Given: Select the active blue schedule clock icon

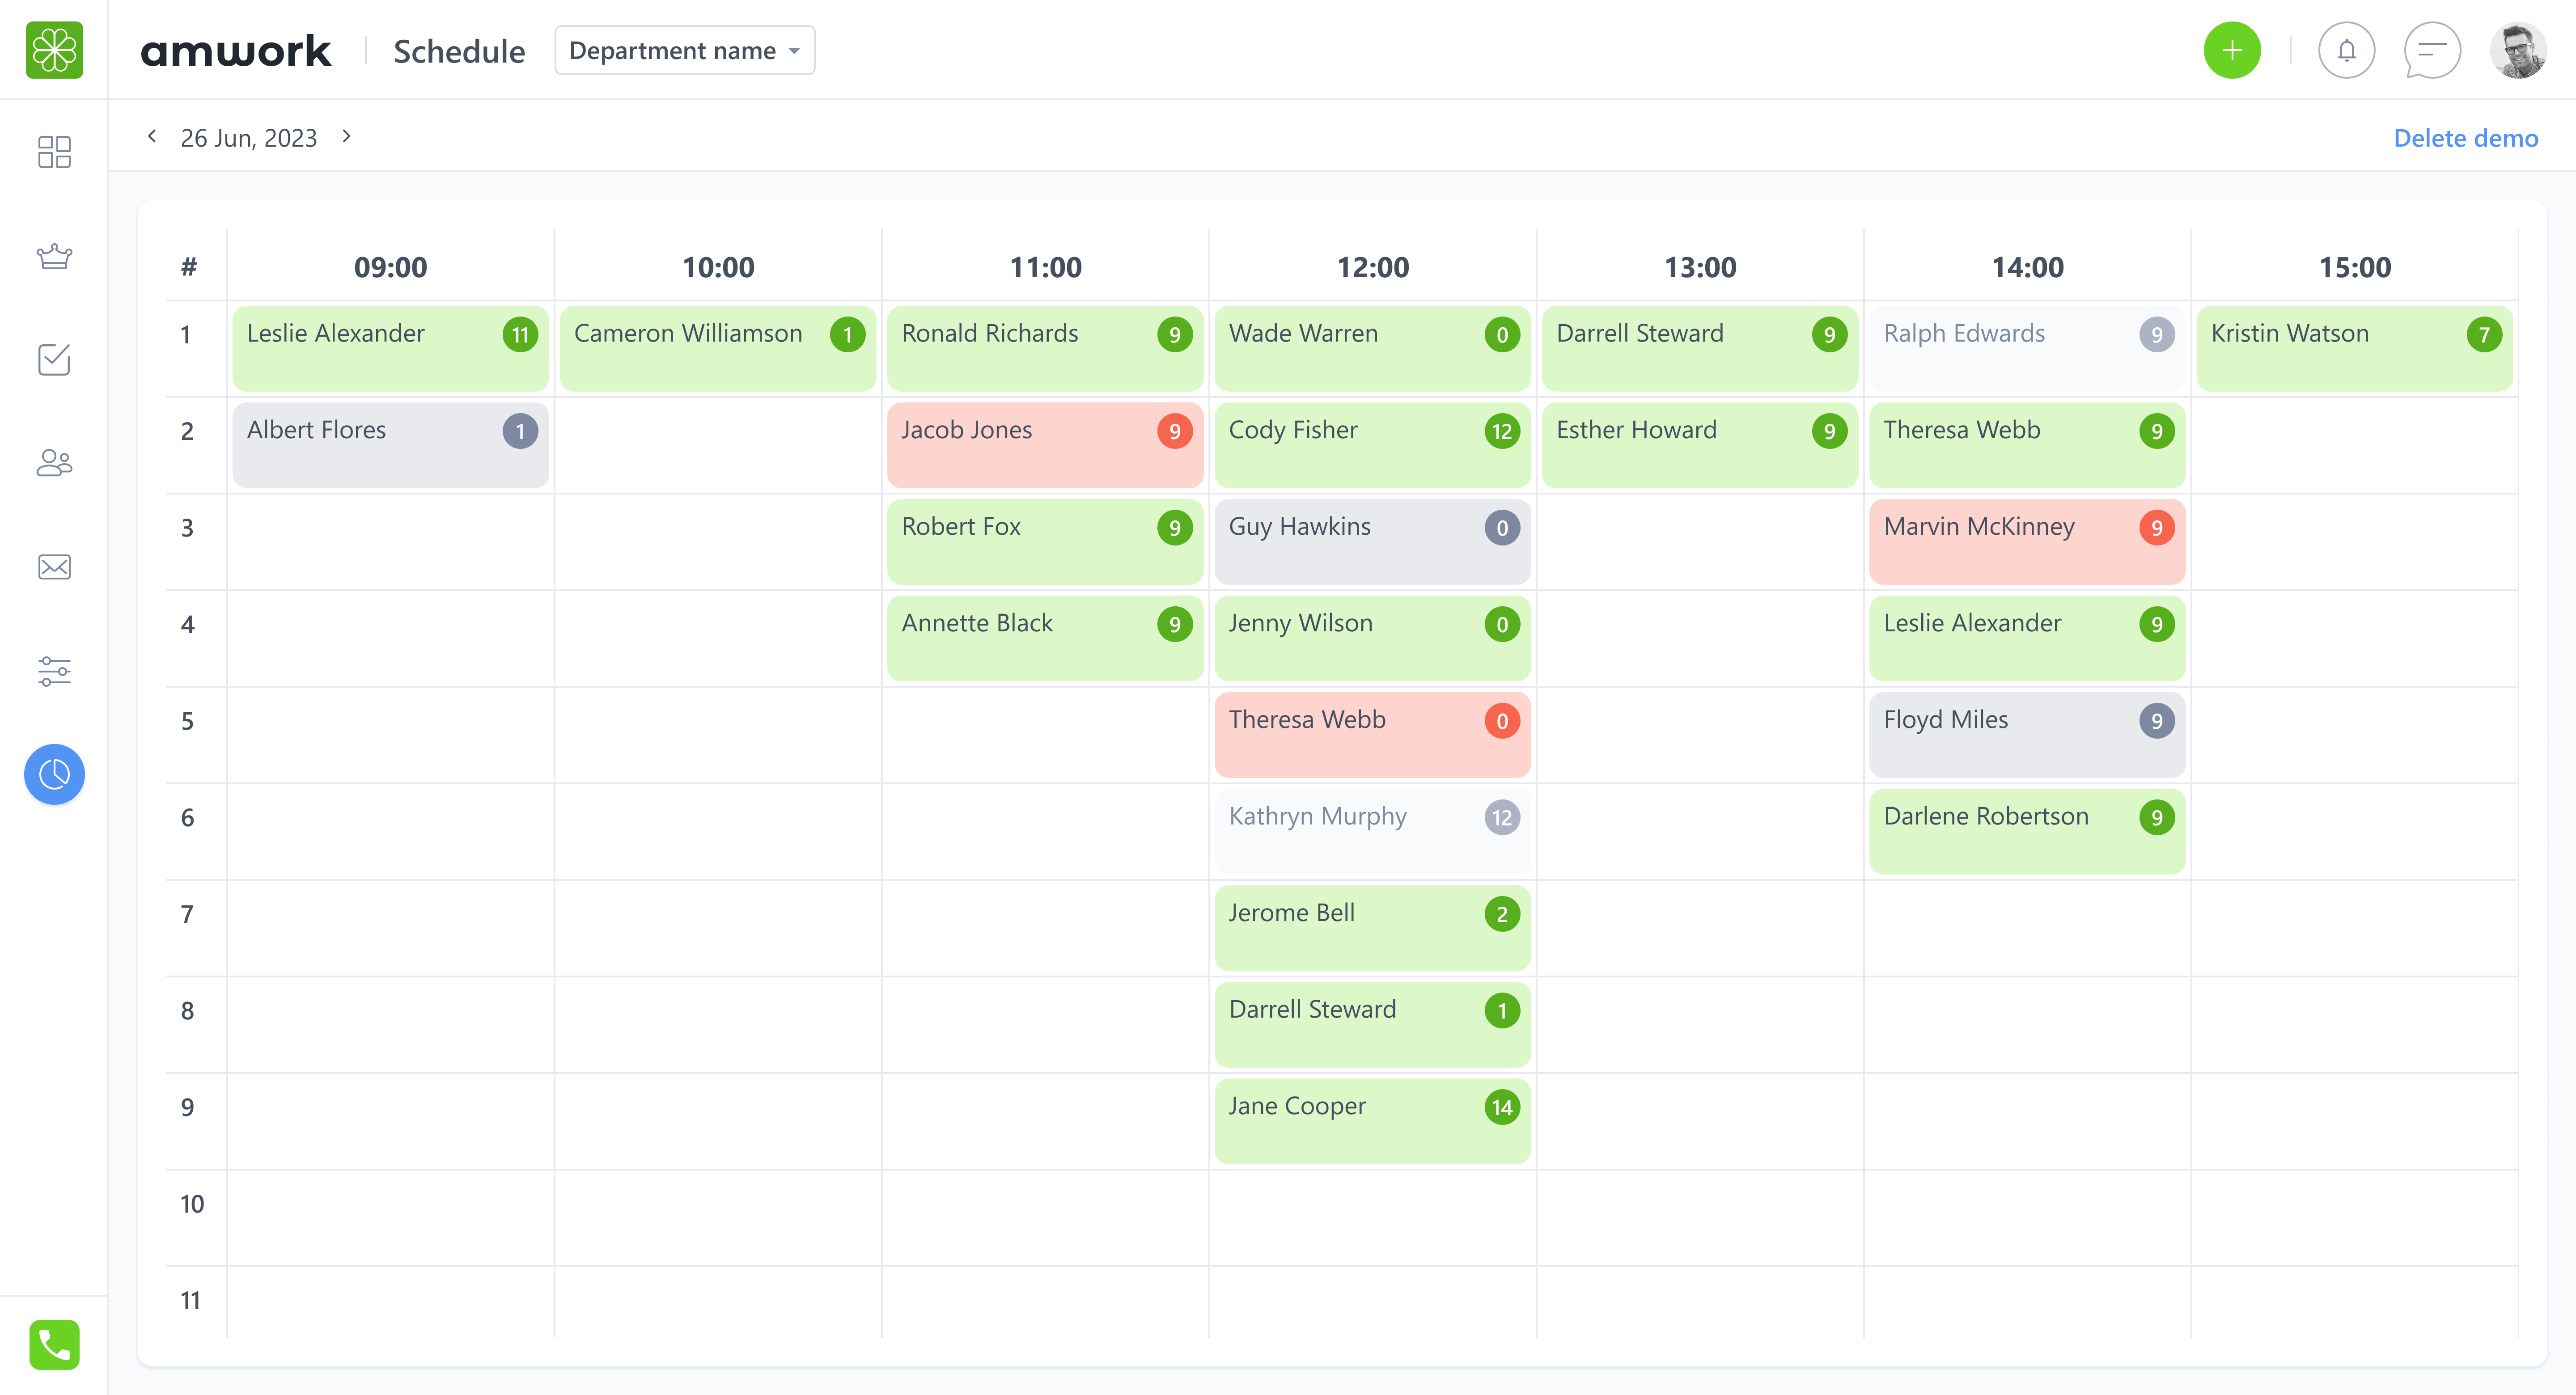Looking at the screenshot, I should [54, 774].
